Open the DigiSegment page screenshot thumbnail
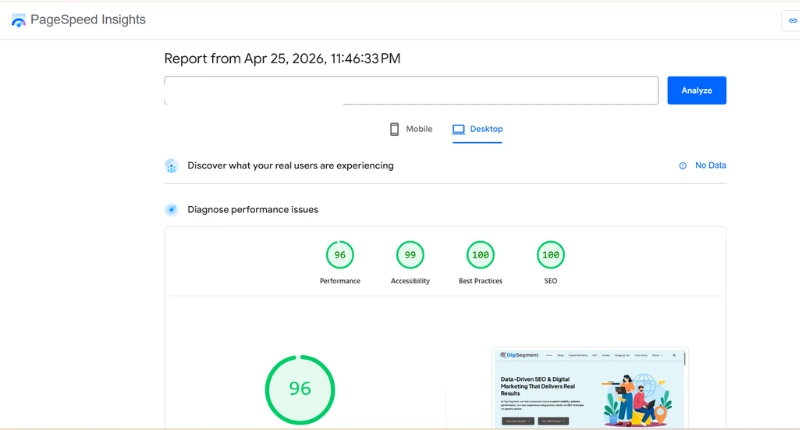This screenshot has height=430, width=800. (590, 388)
